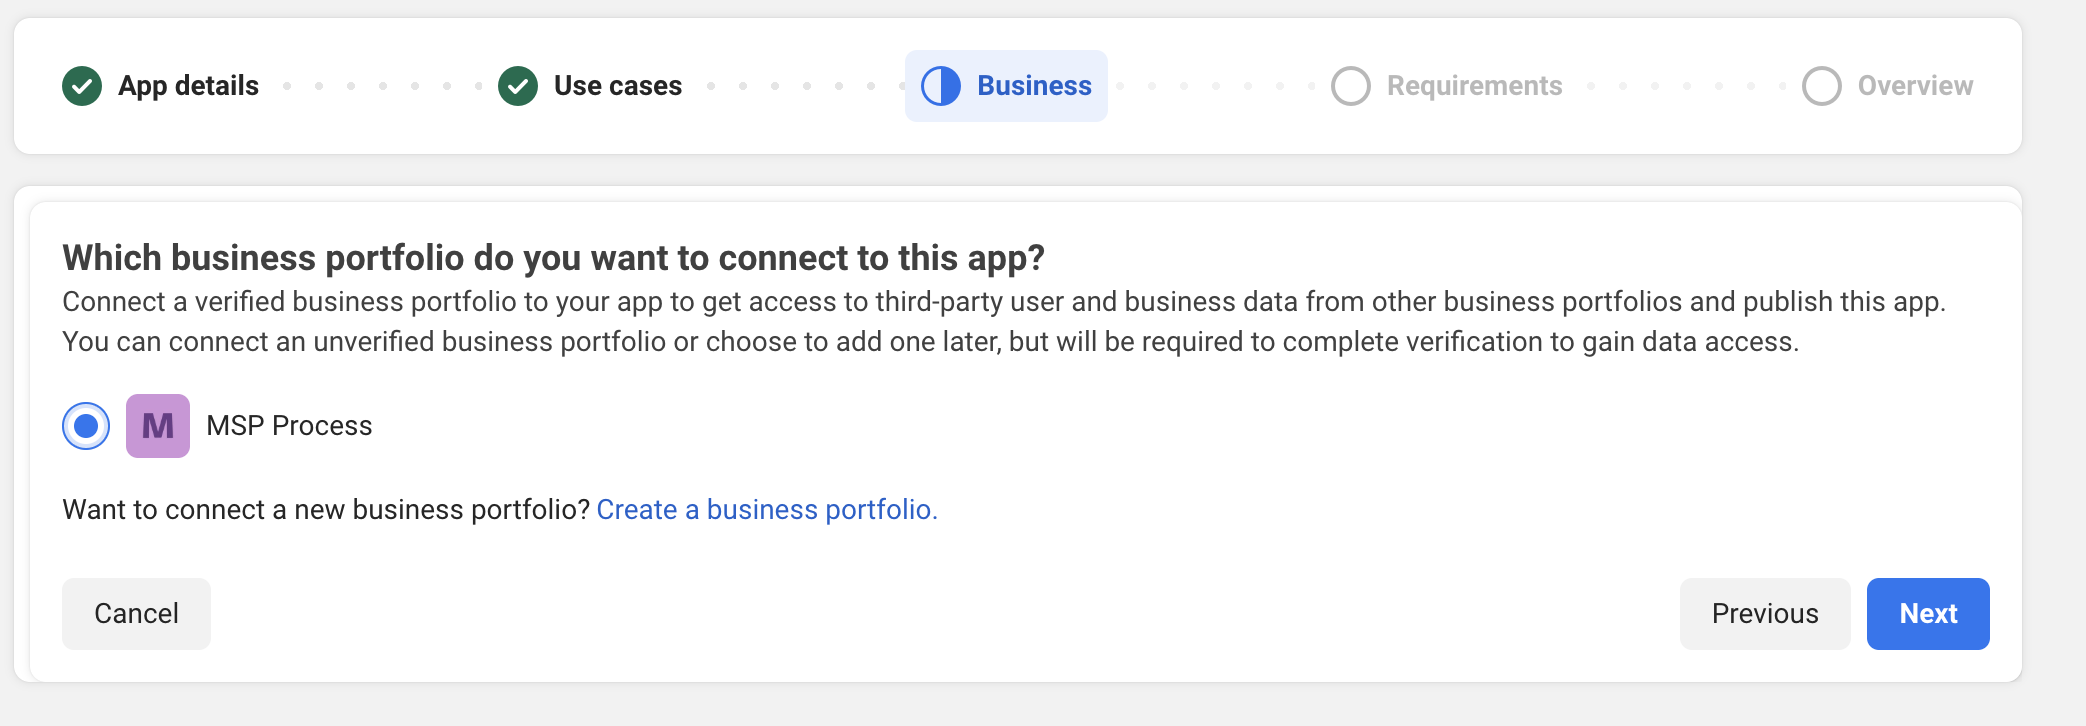Jump to the Requirements step label
2086x726 pixels.
(x=1474, y=86)
